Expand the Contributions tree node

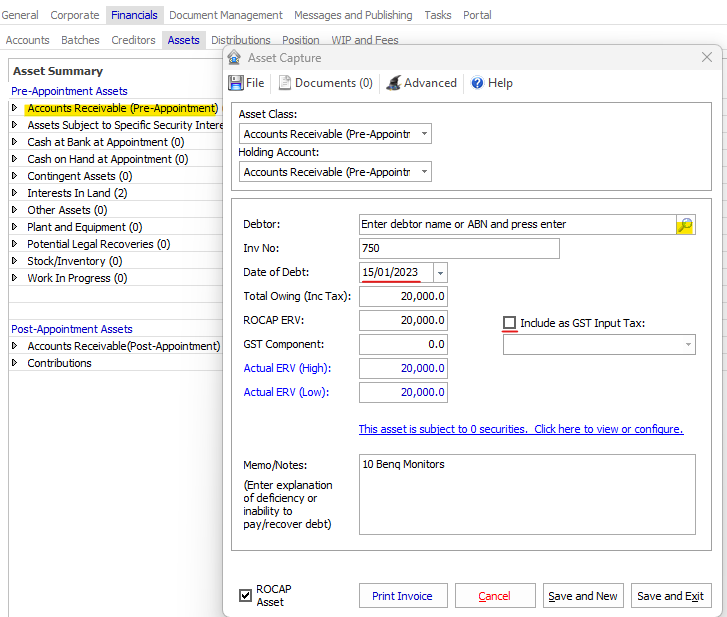tap(15, 363)
